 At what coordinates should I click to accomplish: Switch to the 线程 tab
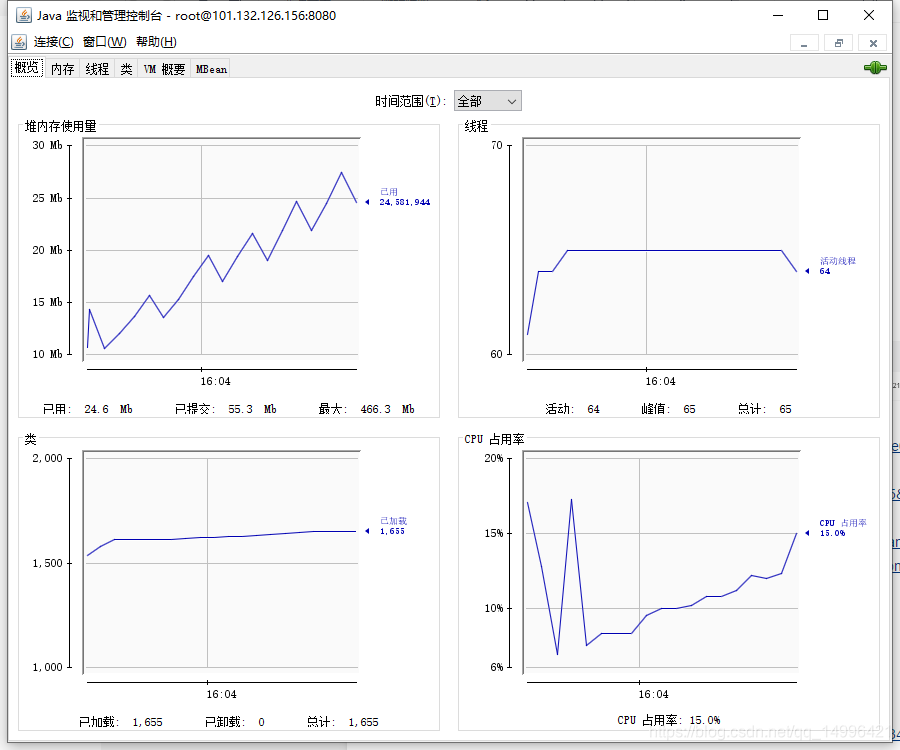pos(97,69)
